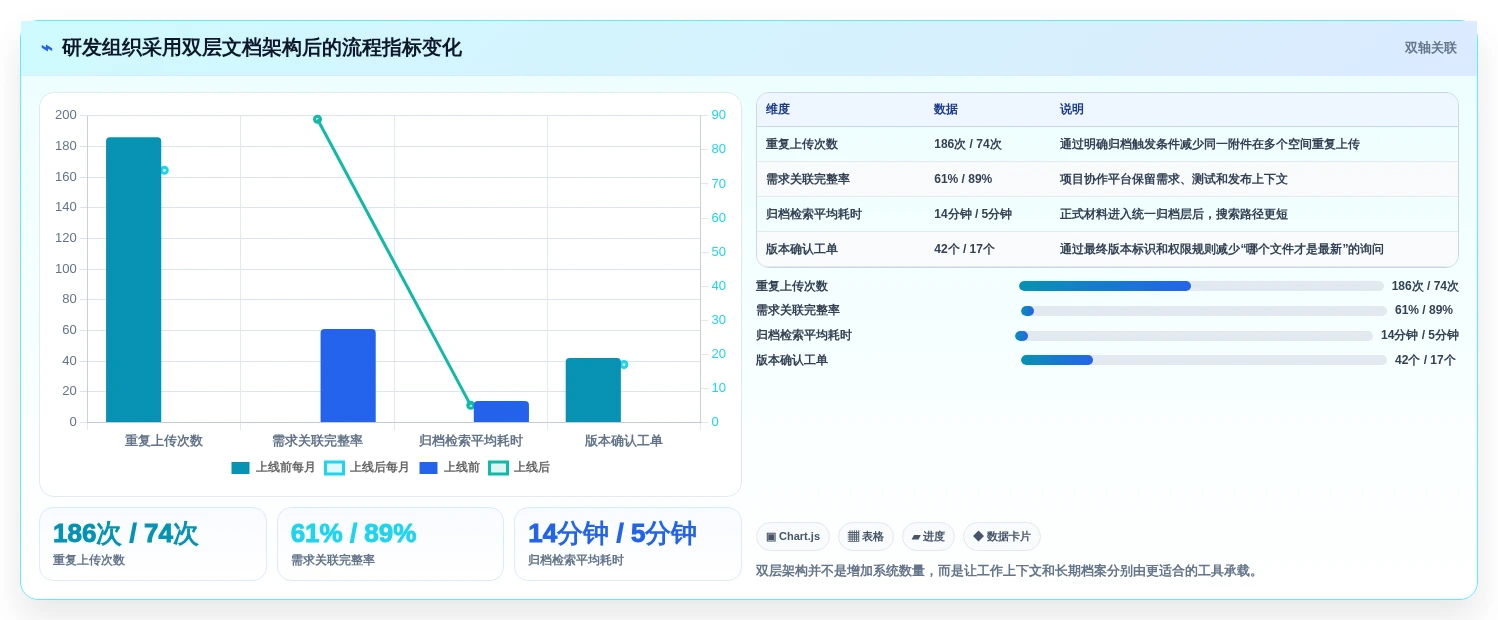
Task: Click the 说明 column header
Action: tap(1072, 110)
